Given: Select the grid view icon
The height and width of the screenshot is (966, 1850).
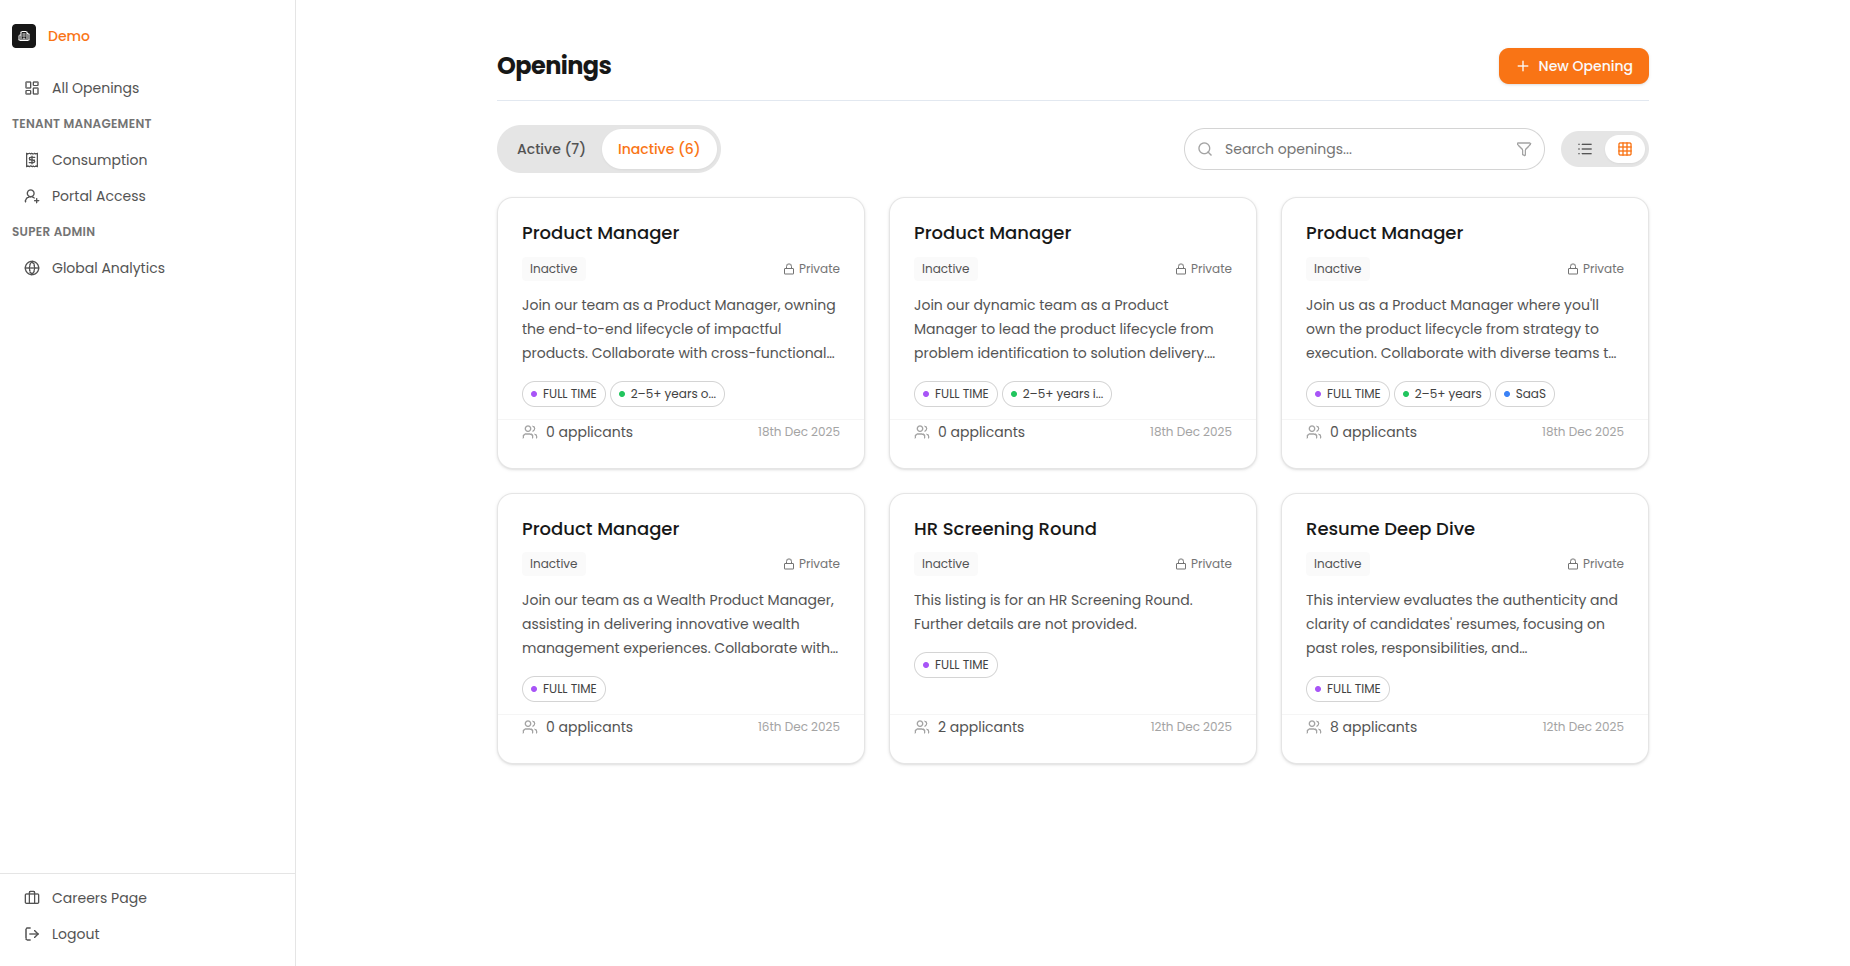Looking at the screenshot, I should (1624, 148).
